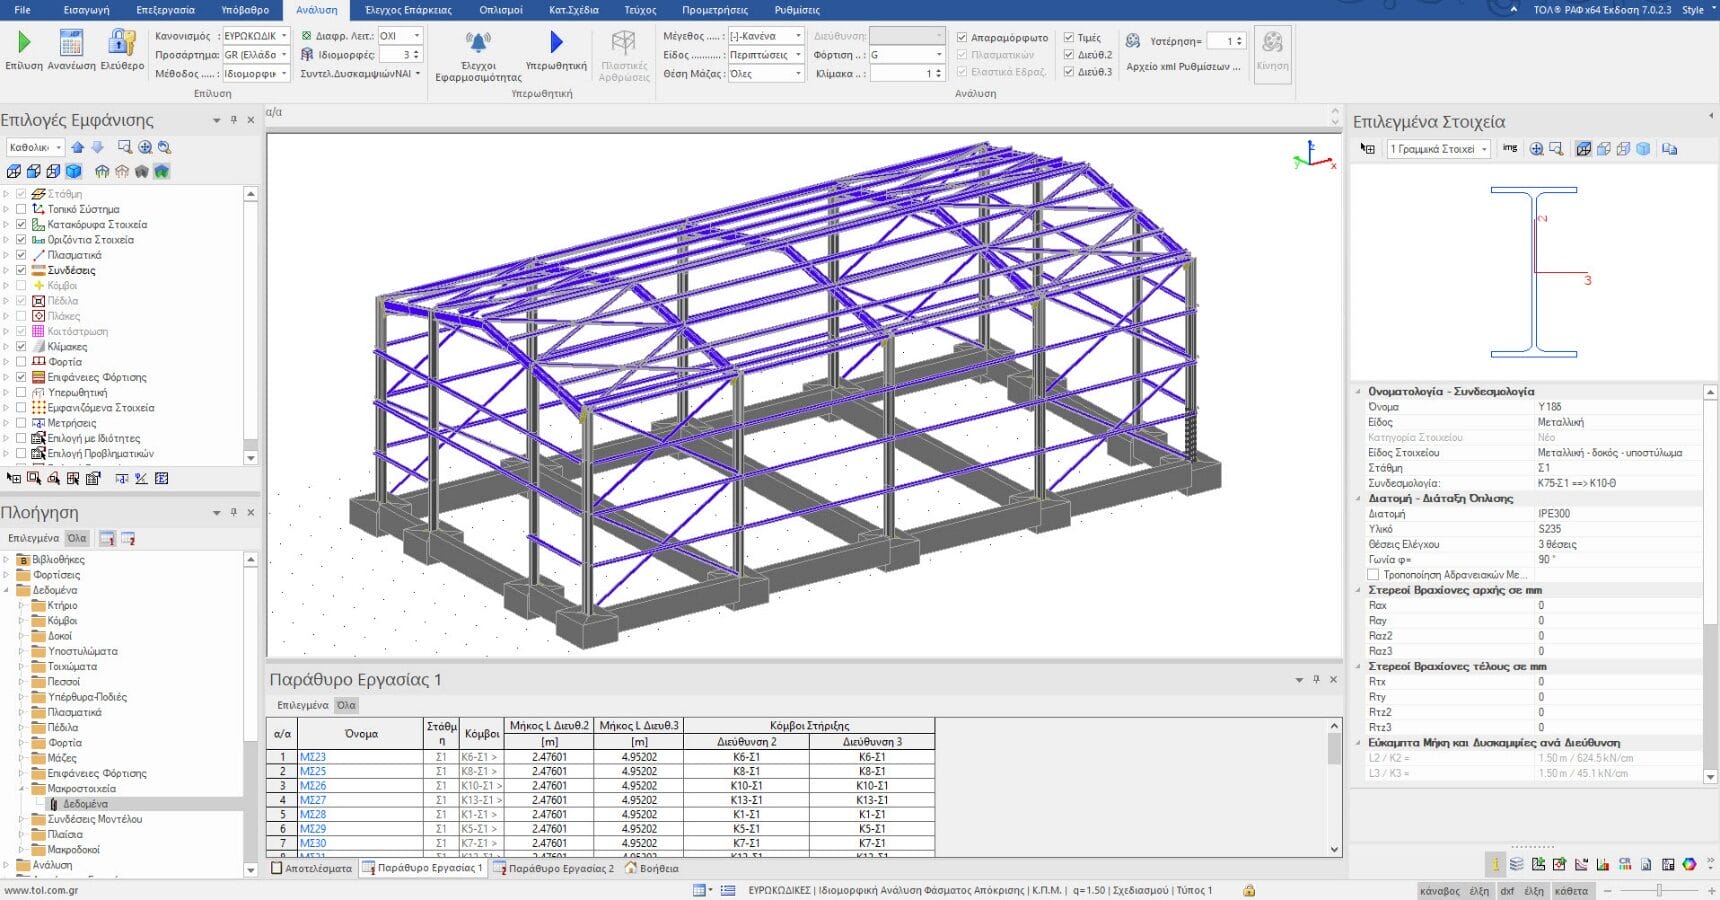
Task: Click Αρχείο xml Ρυθμίσεων button
Action: 1183,67
